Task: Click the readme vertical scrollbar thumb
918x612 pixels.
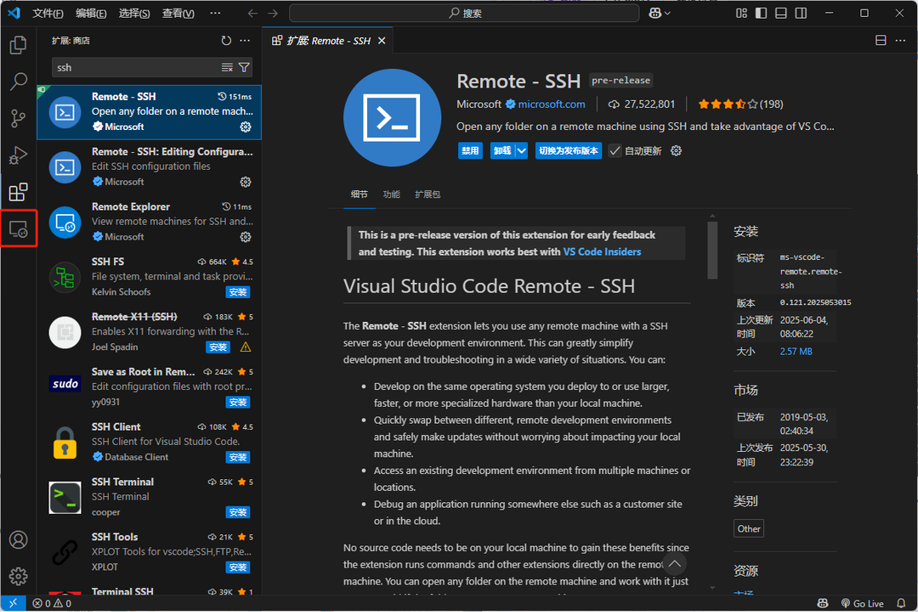Action: coord(713,250)
